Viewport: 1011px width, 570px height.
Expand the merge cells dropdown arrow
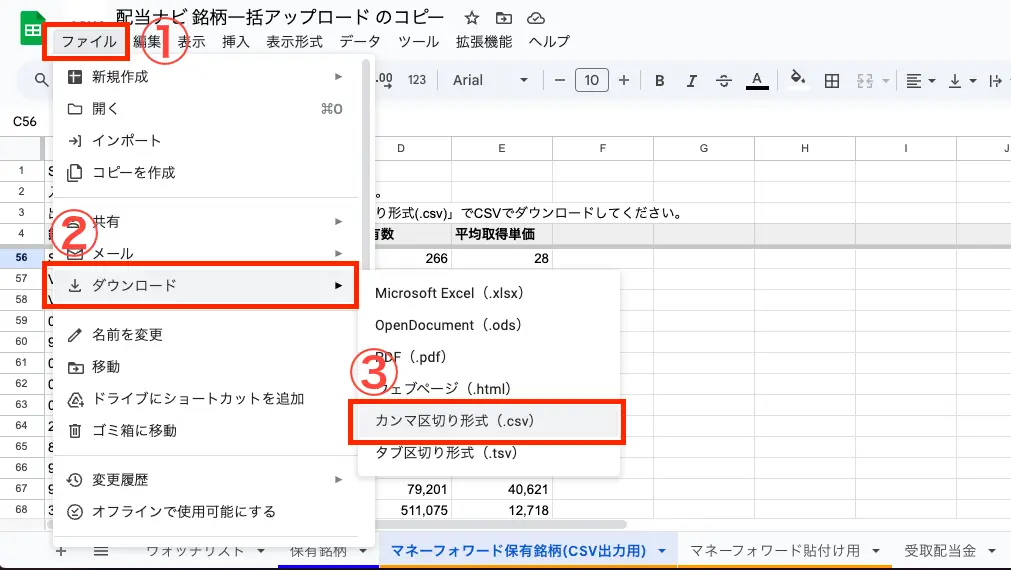(x=886, y=81)
